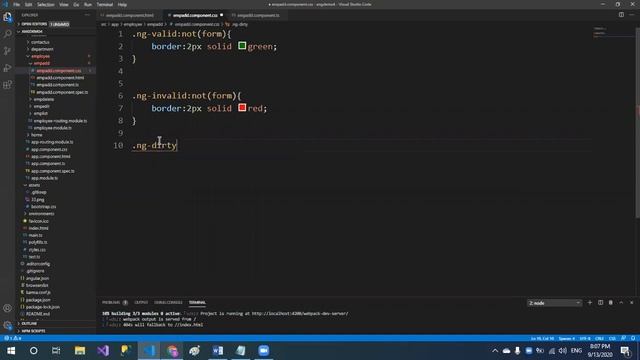Expand the environments folder
This screenshot has width=640, height=360.
point(41,213)
